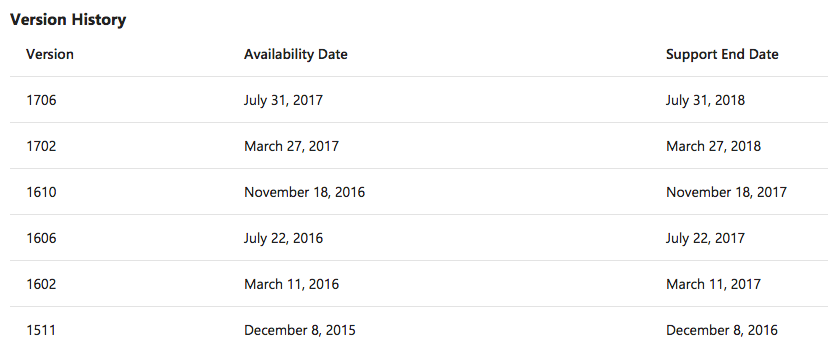Screen dimensions: 828x361
Task: Select version 1702 cell
Action: click(41, 146)
